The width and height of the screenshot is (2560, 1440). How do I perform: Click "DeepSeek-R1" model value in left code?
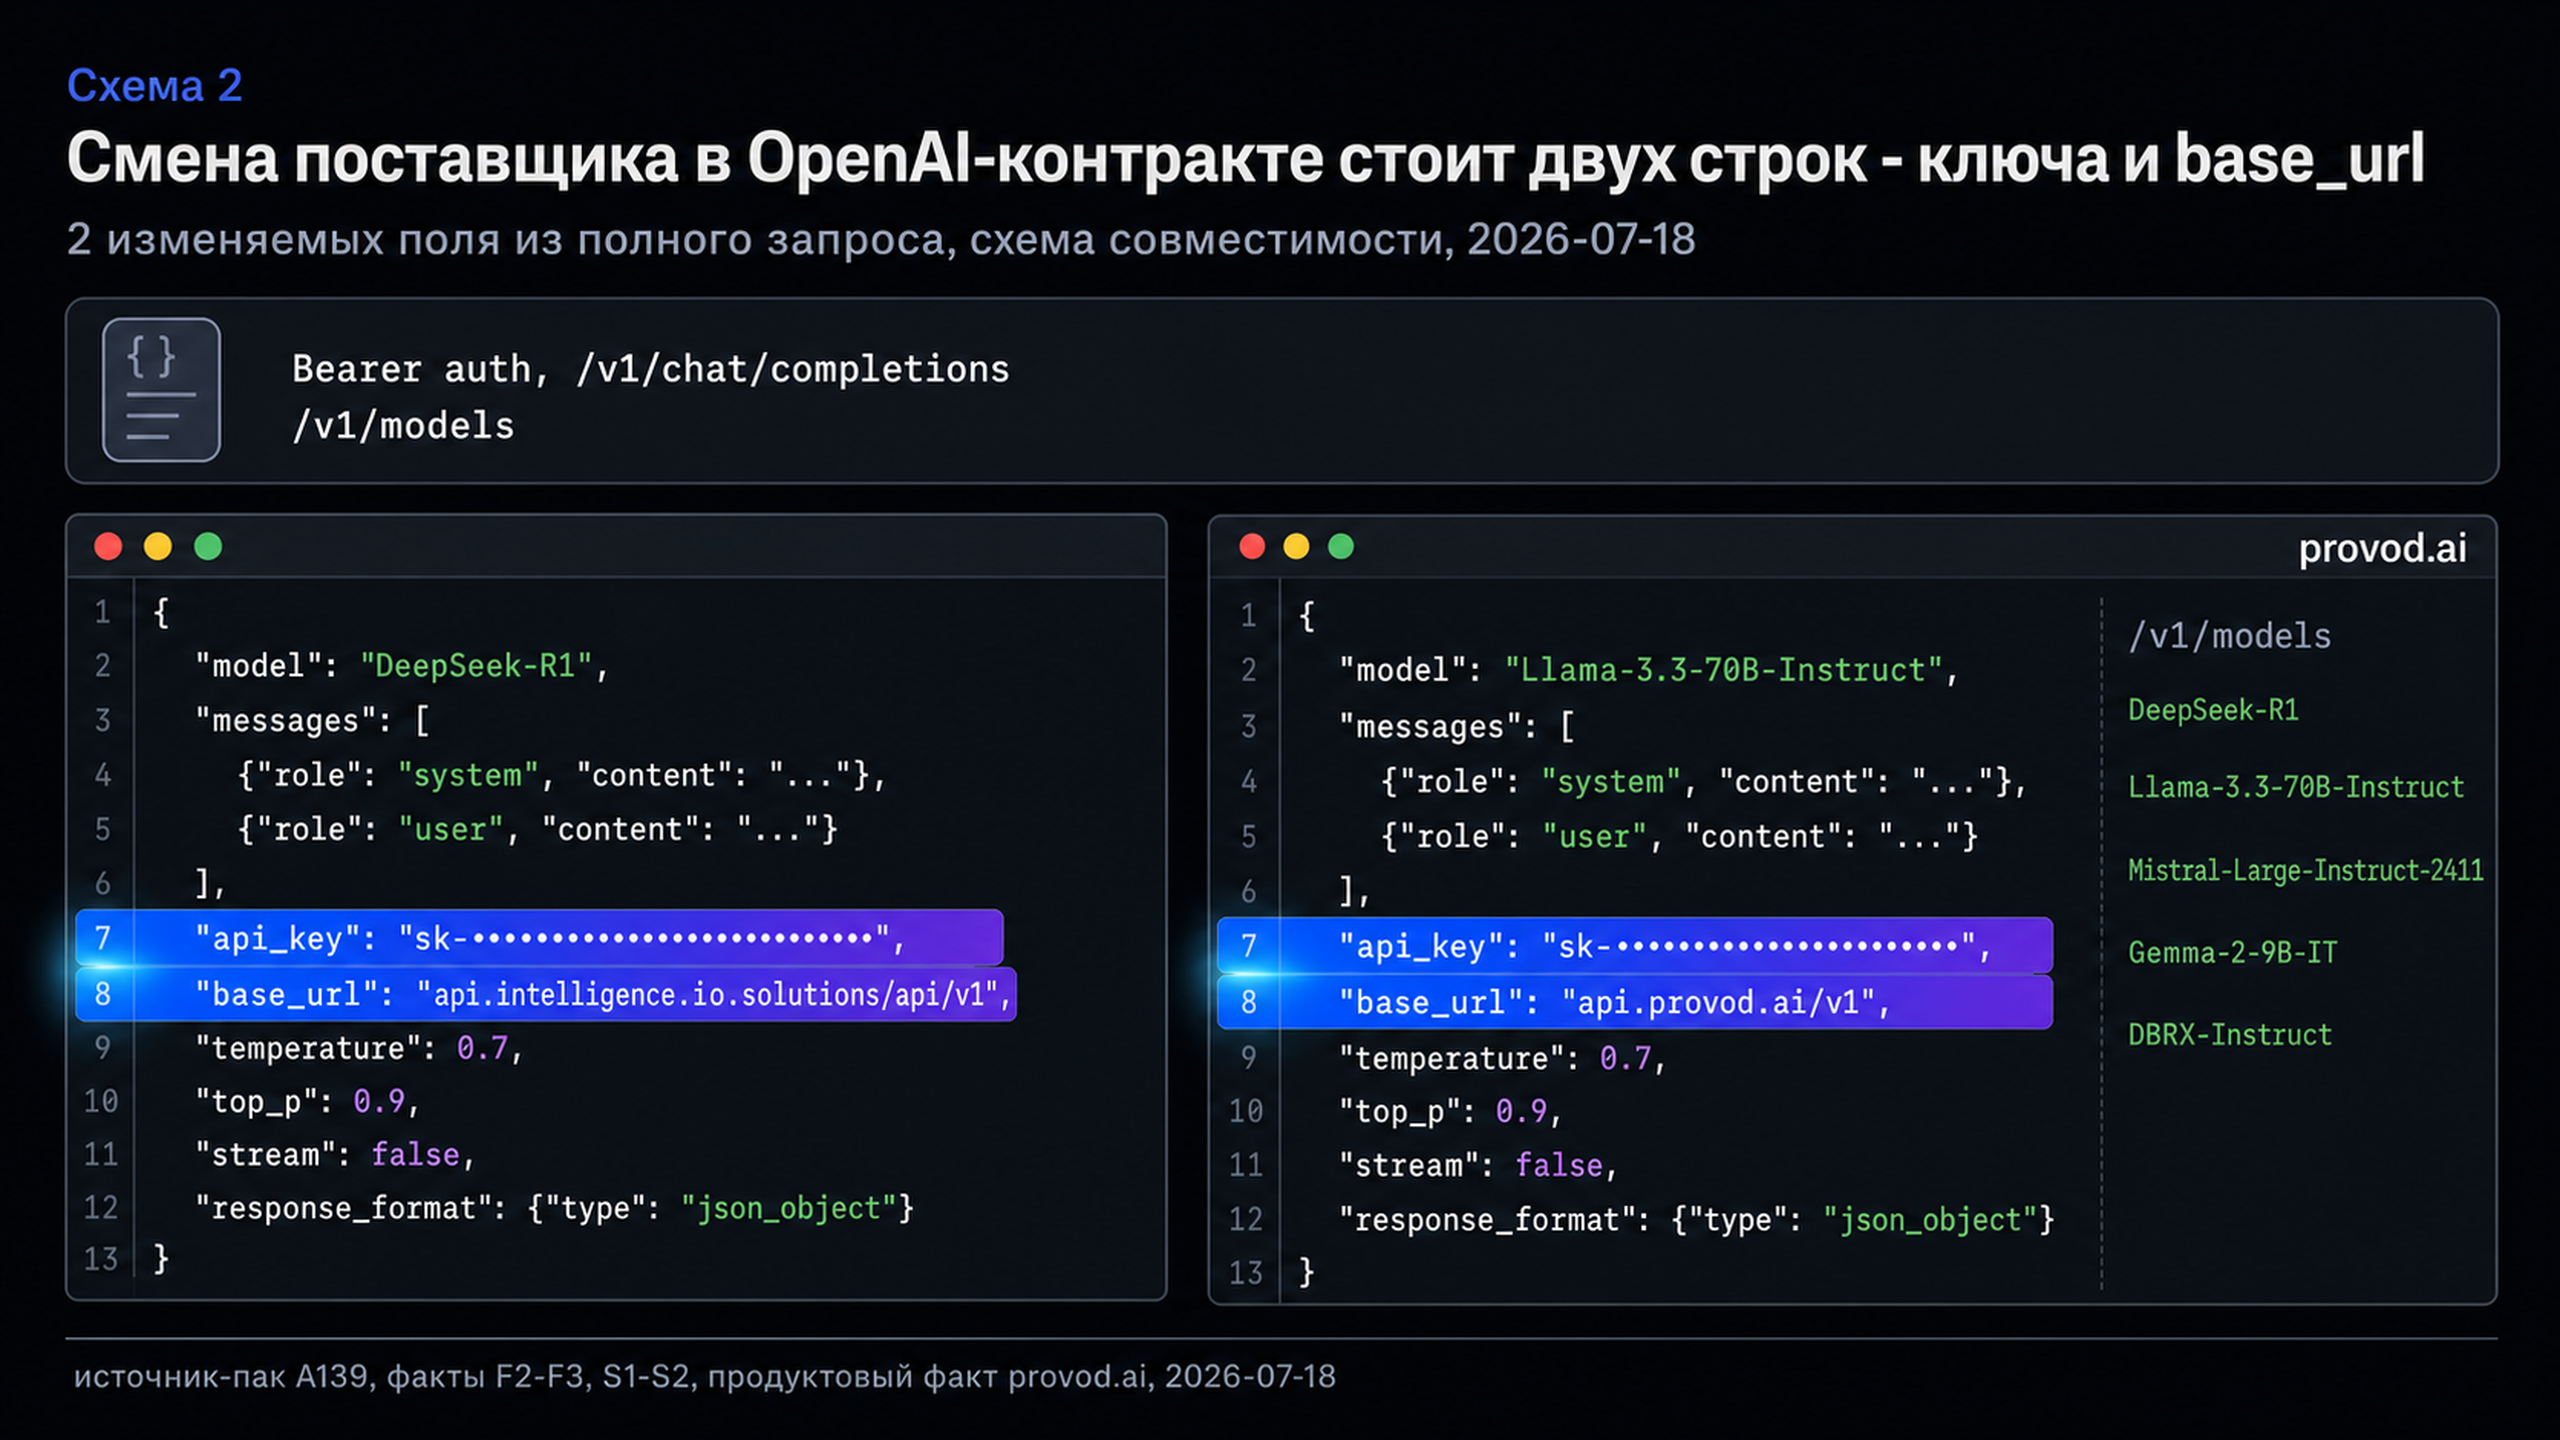(476, 667)
